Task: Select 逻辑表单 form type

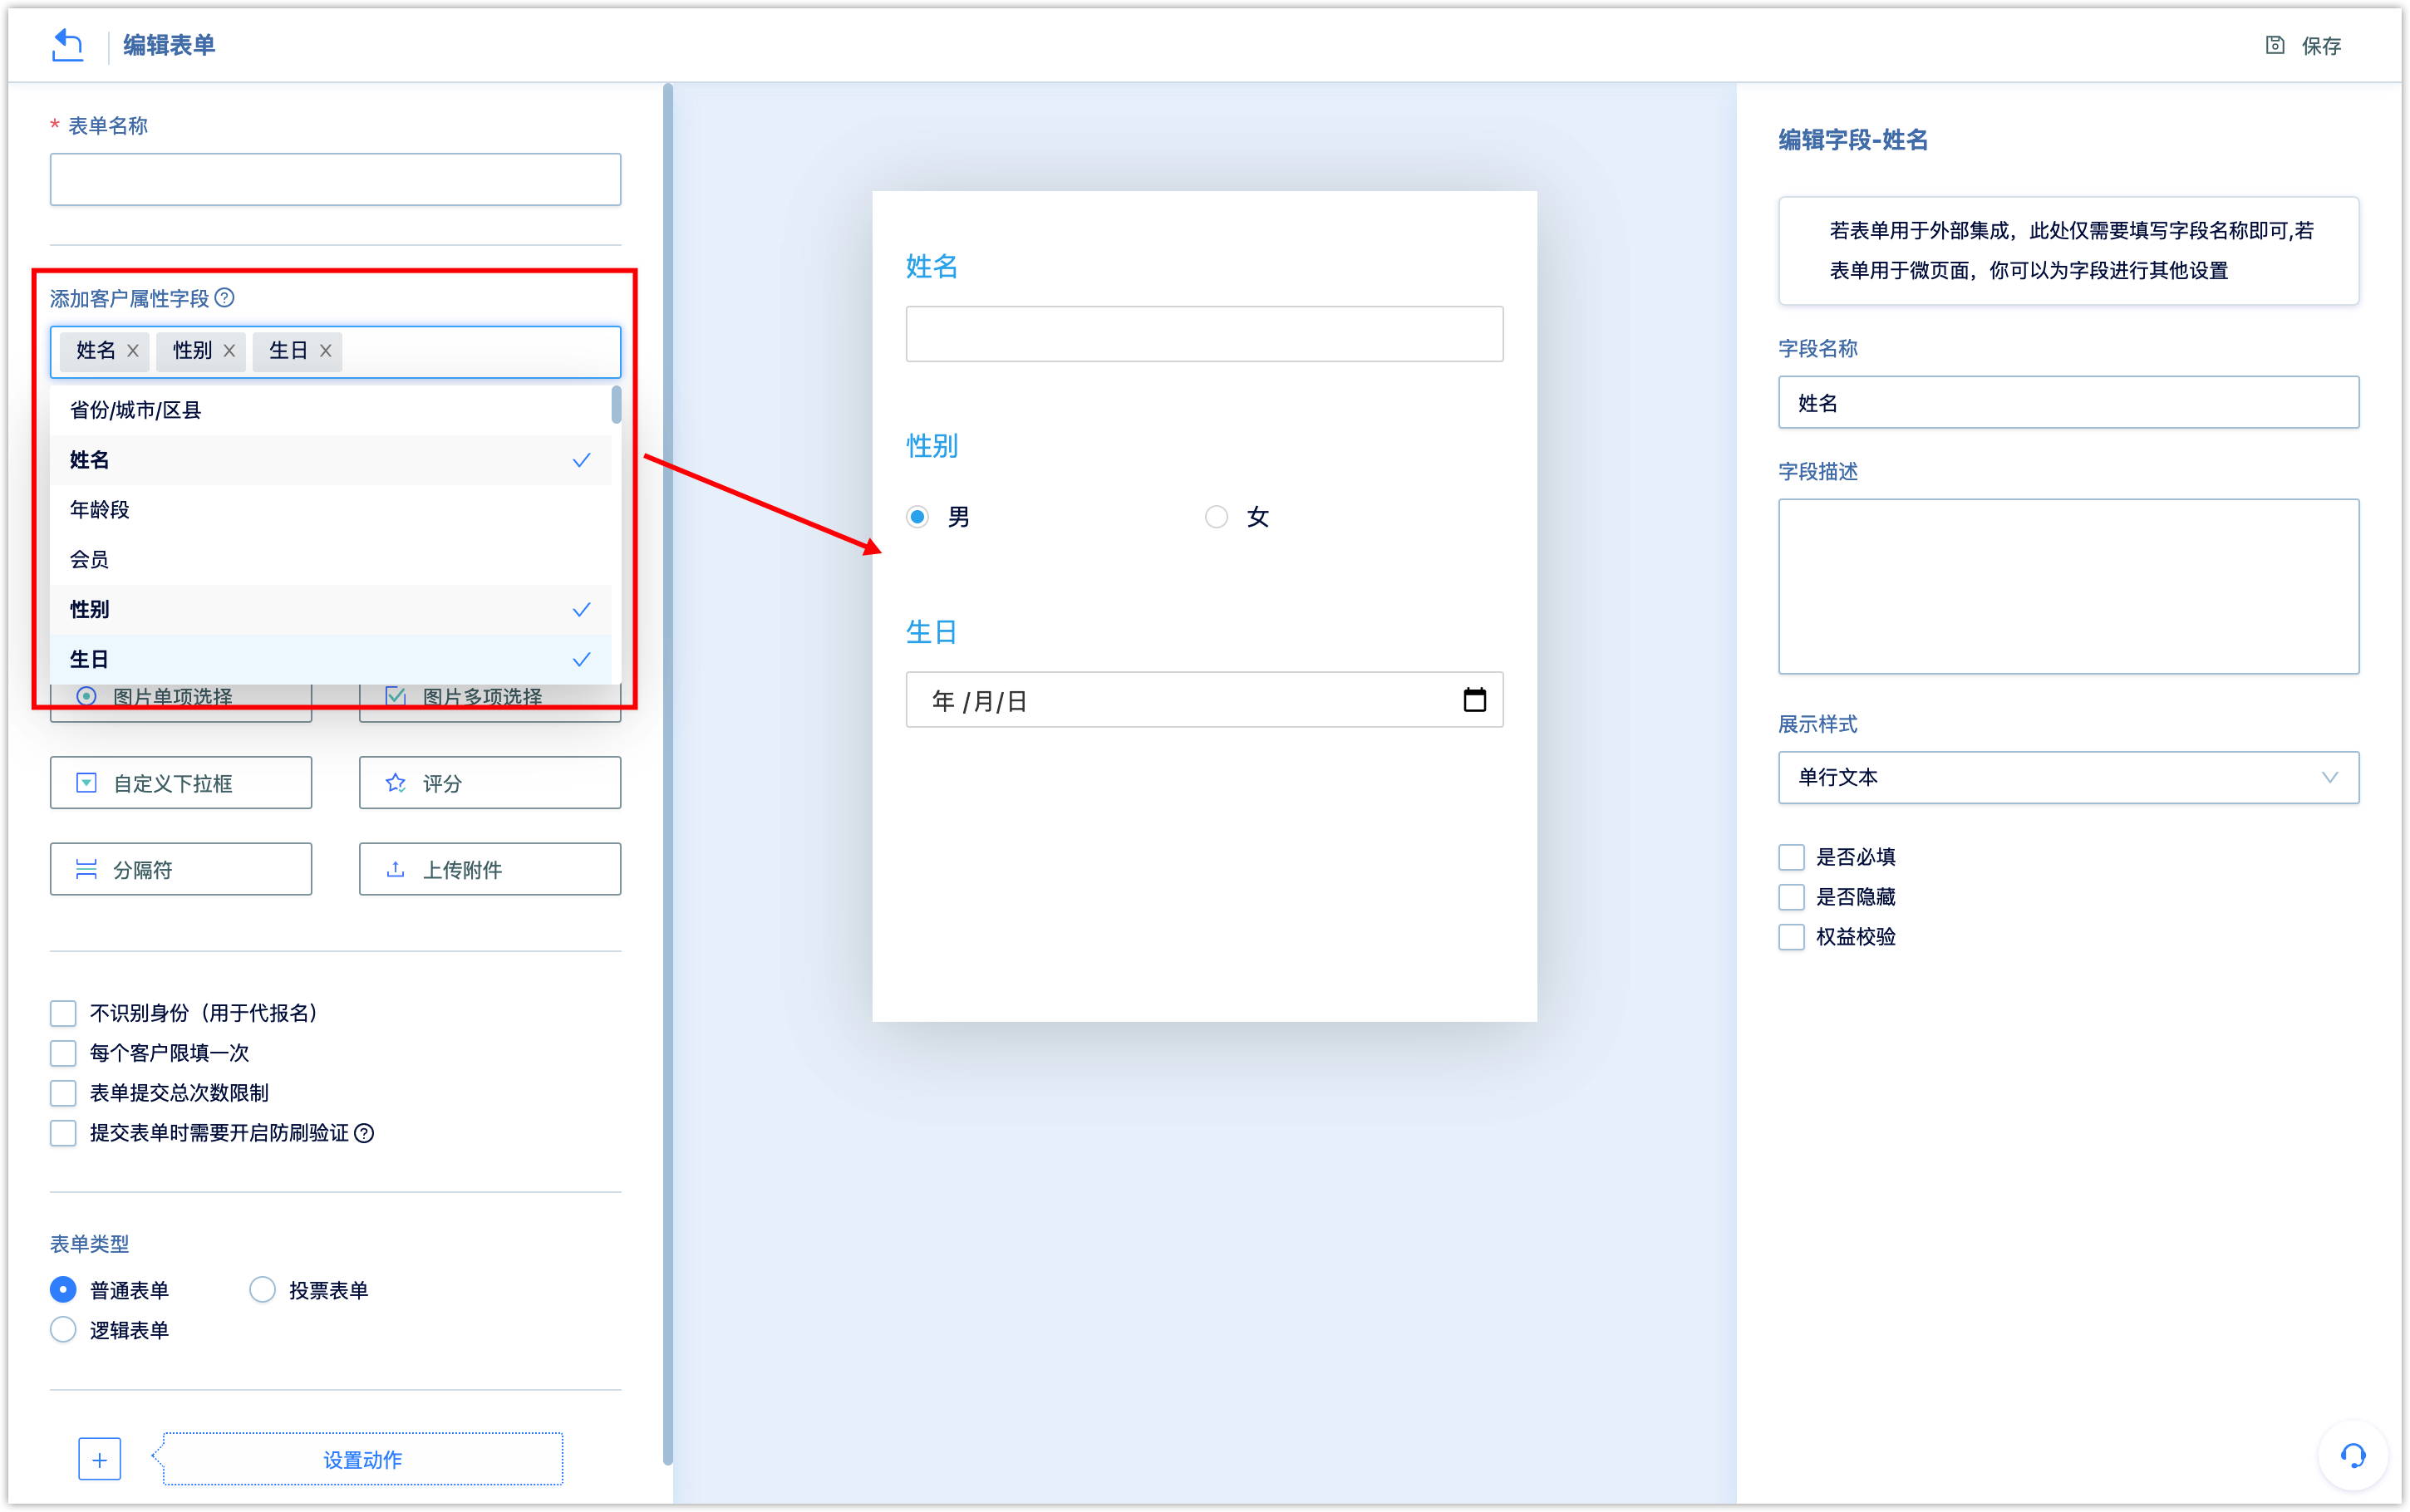Action: click(63, 1330)
